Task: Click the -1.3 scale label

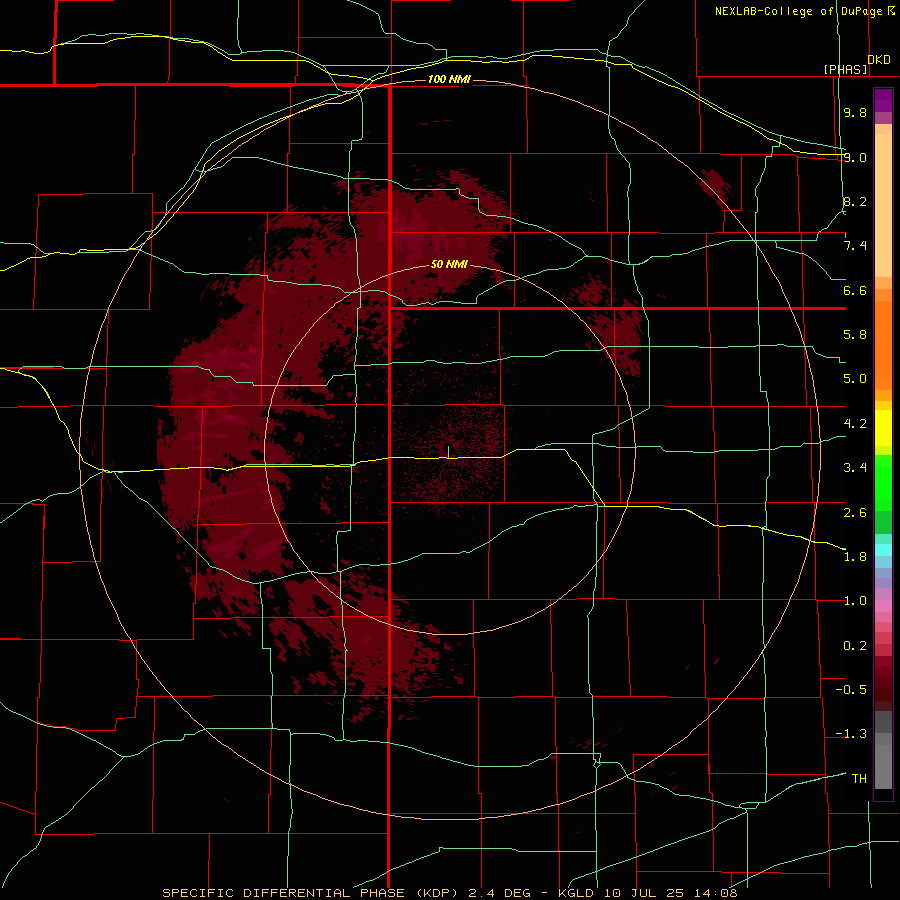Action: (851, 734)
